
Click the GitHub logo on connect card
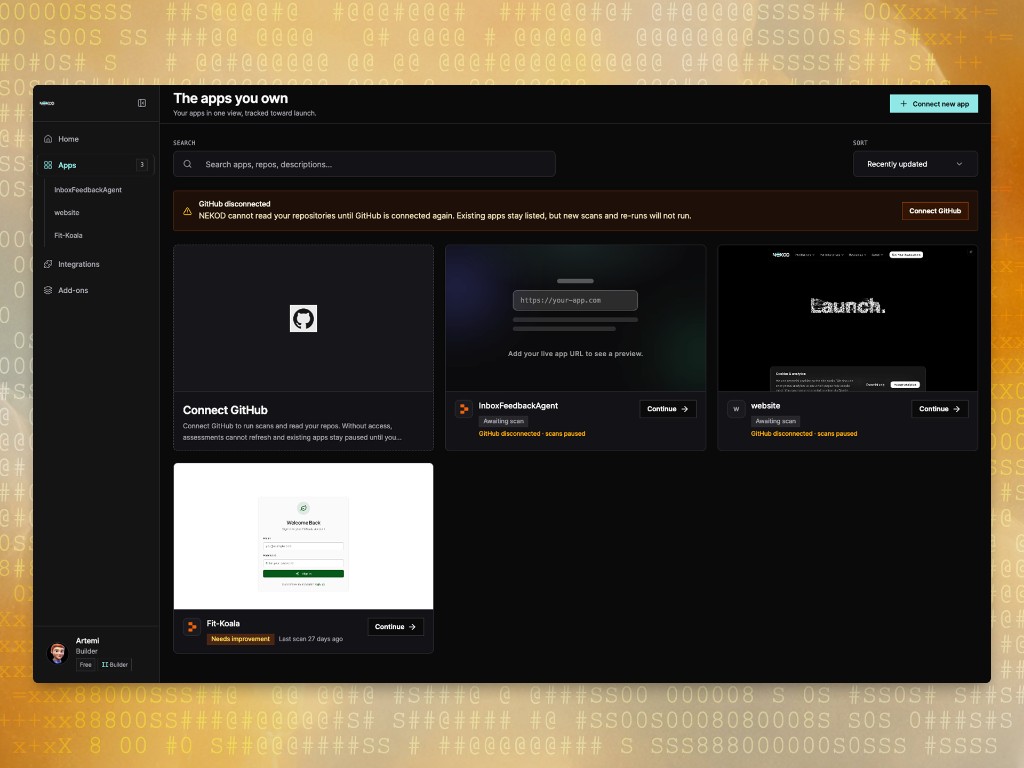pos(303,319)
